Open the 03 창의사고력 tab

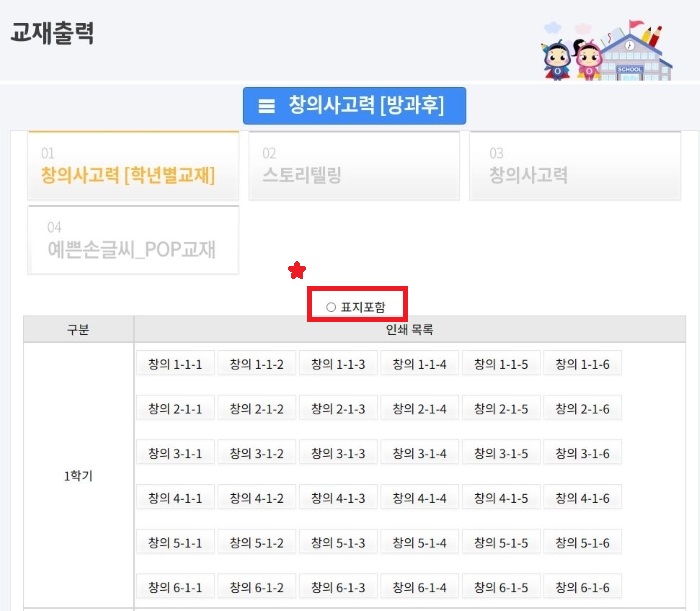(575, 166)
